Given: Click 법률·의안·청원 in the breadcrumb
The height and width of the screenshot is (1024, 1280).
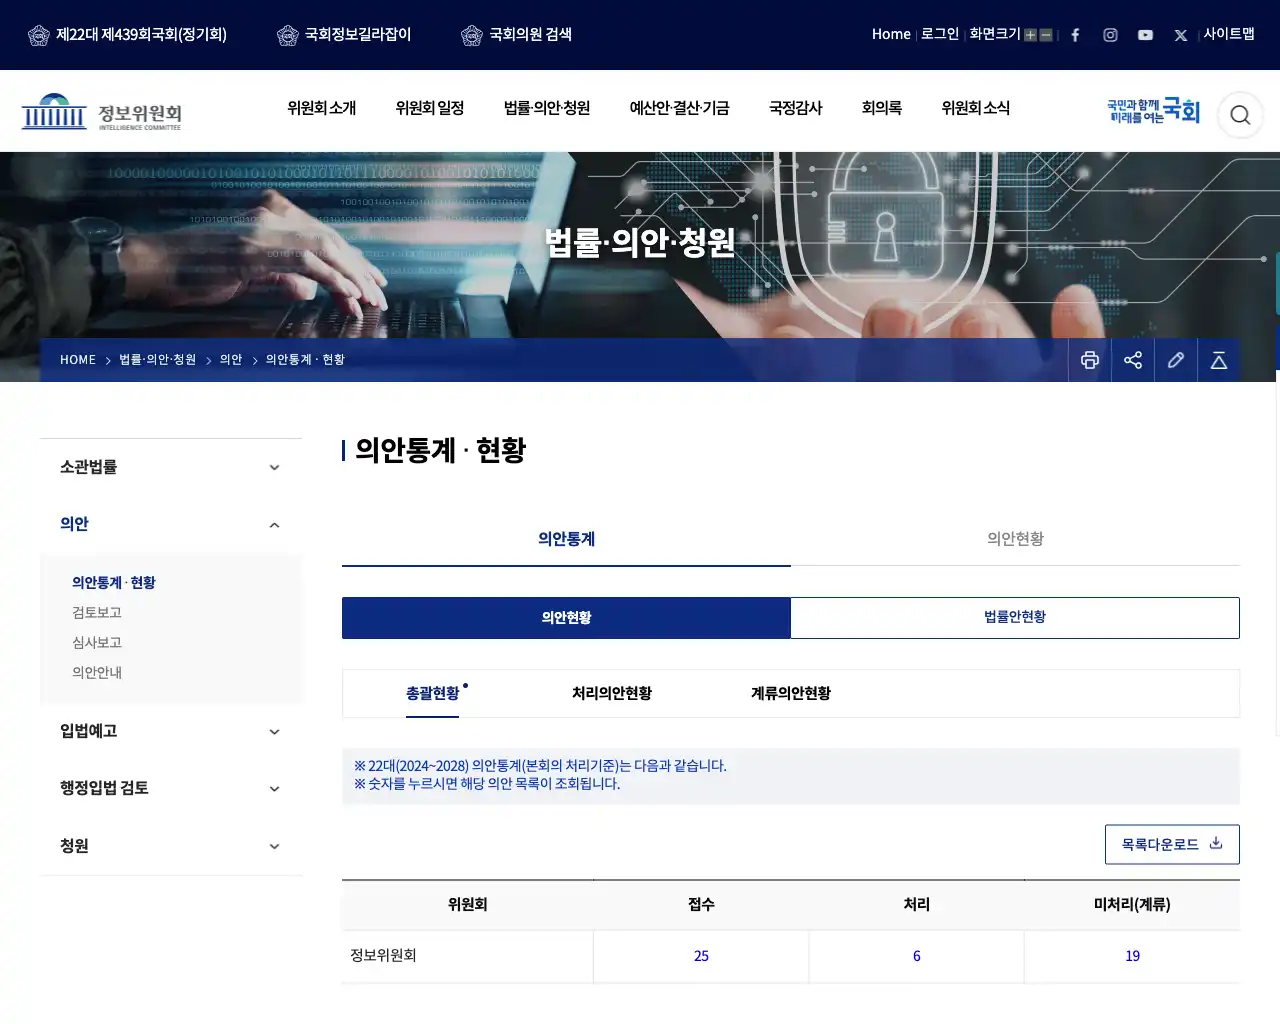Looking at the screenshot, I should (158, 360).
